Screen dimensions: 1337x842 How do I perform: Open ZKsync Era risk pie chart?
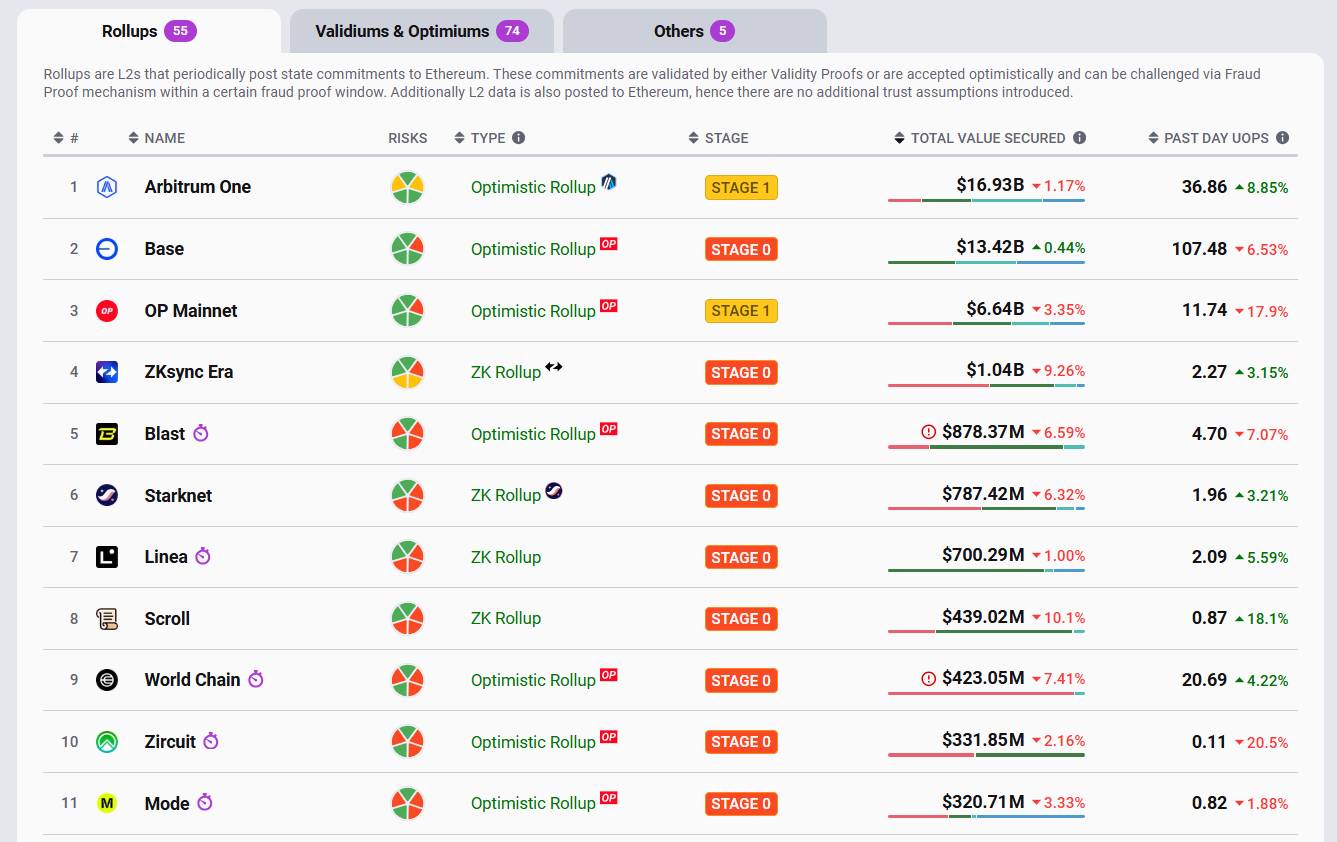pos(407,372)
